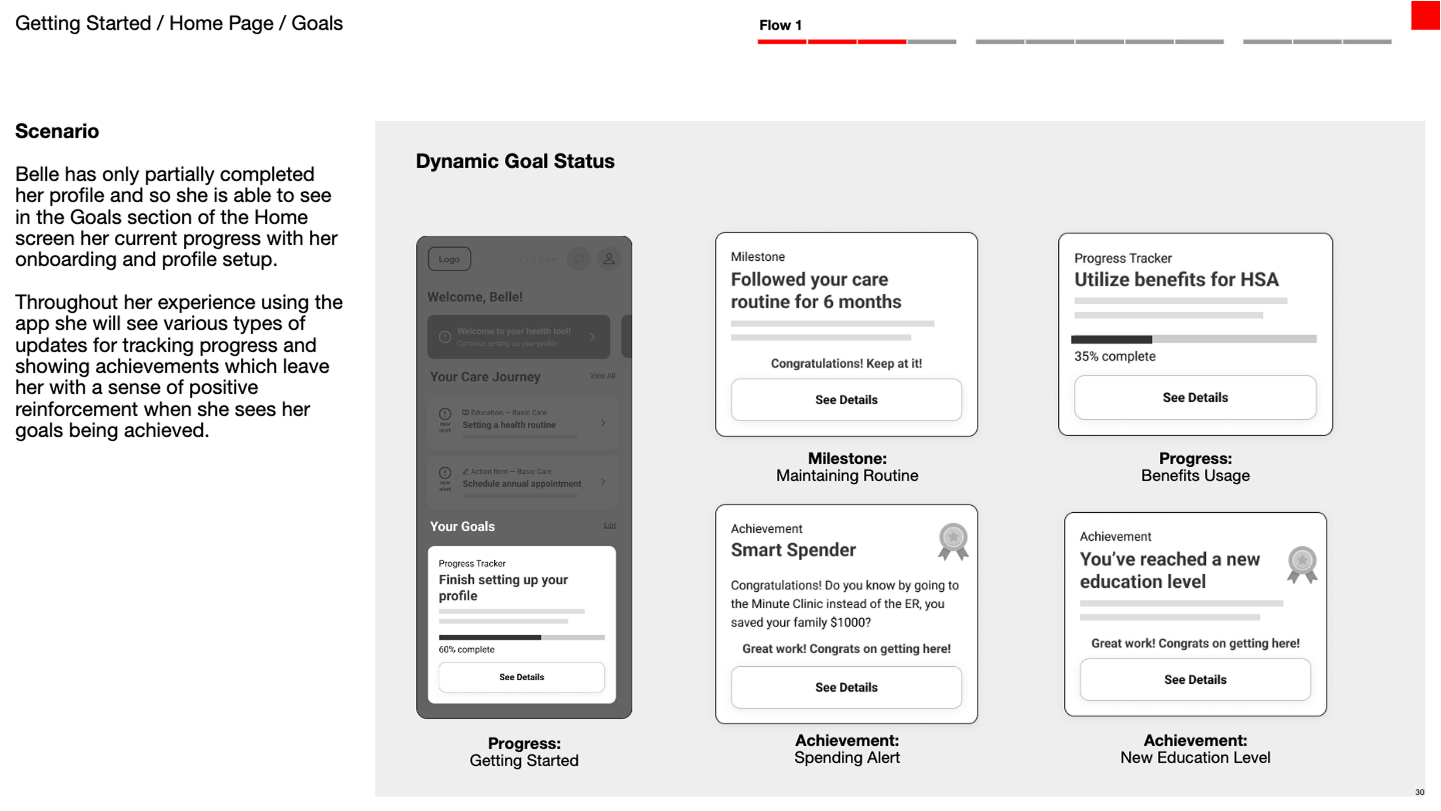Click the Find Care text in the phone header

click(538, 259)
